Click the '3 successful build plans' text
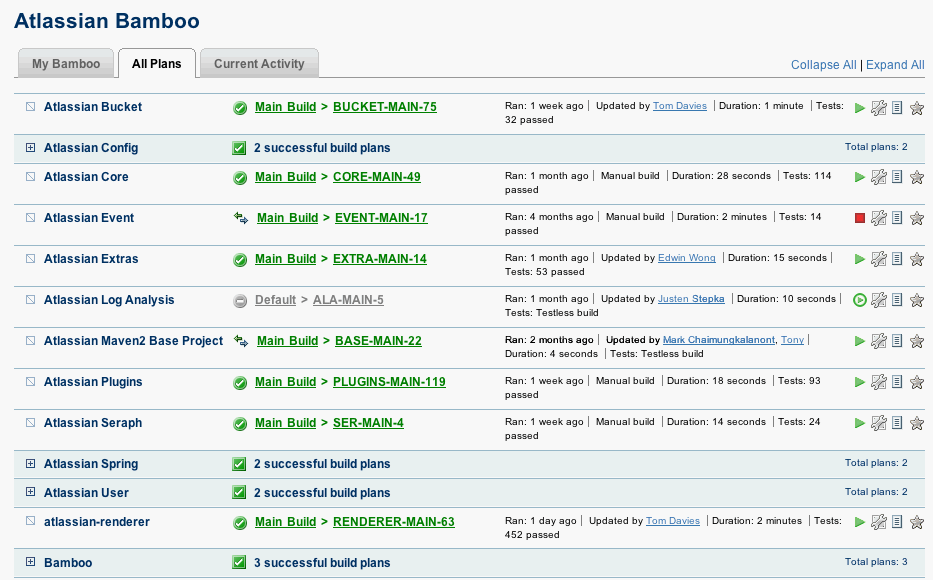933x580 pixels. coord(322,563)
